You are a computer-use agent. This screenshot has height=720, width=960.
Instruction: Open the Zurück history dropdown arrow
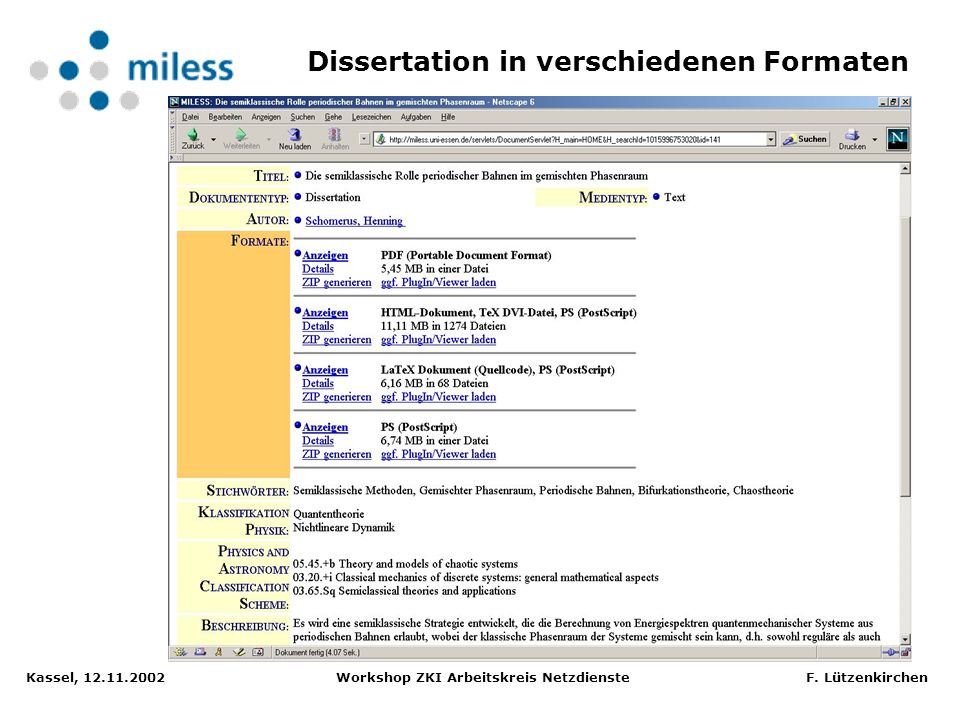point(213,140)
